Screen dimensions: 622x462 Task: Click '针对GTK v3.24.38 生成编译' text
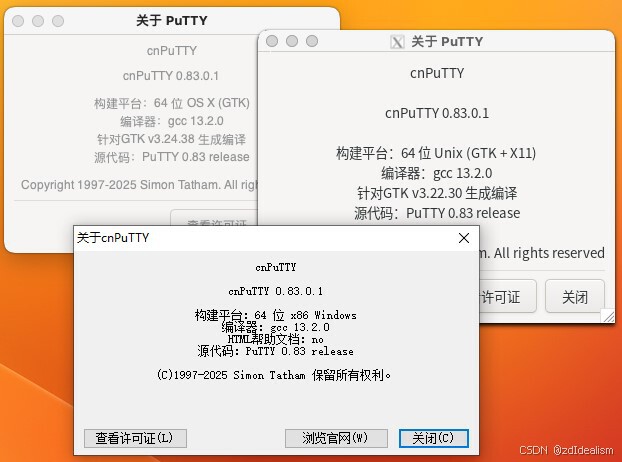point(171,139)
